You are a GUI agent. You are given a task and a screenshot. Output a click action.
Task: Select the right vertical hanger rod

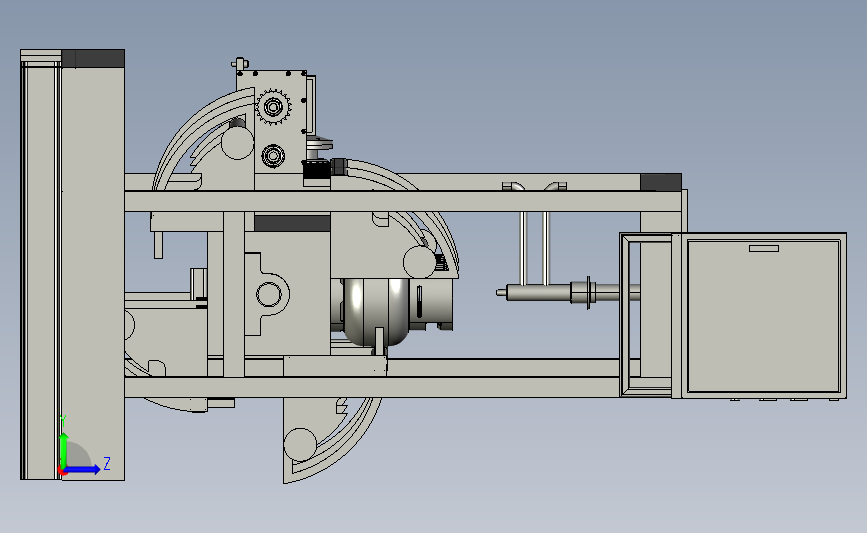pos(545,247)
